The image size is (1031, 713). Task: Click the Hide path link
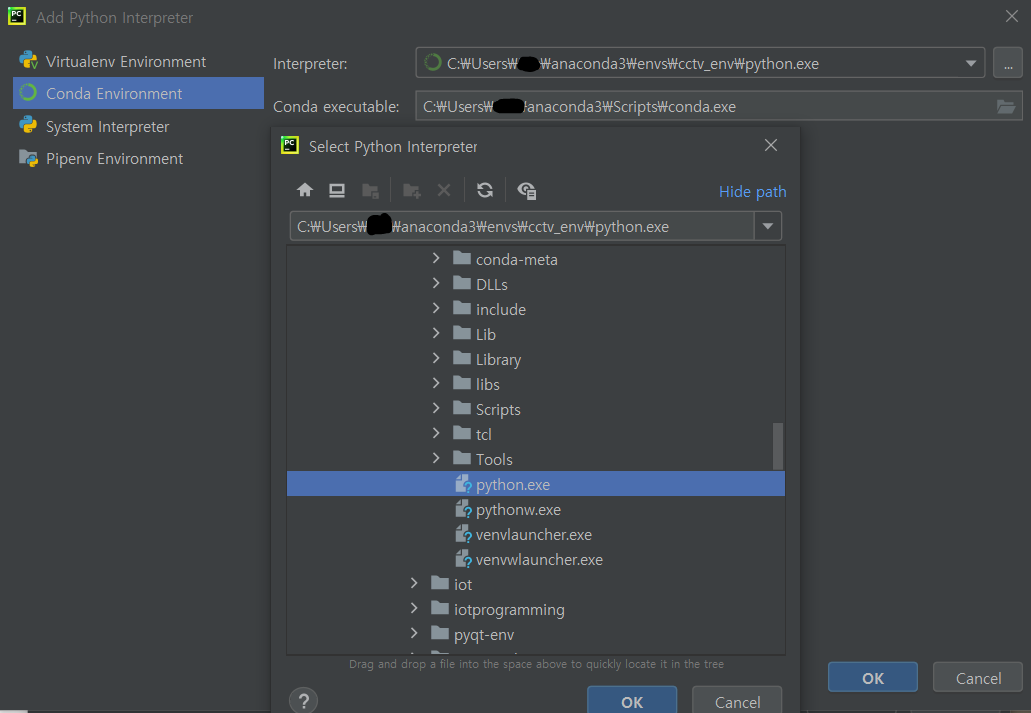tap(752, 191)
